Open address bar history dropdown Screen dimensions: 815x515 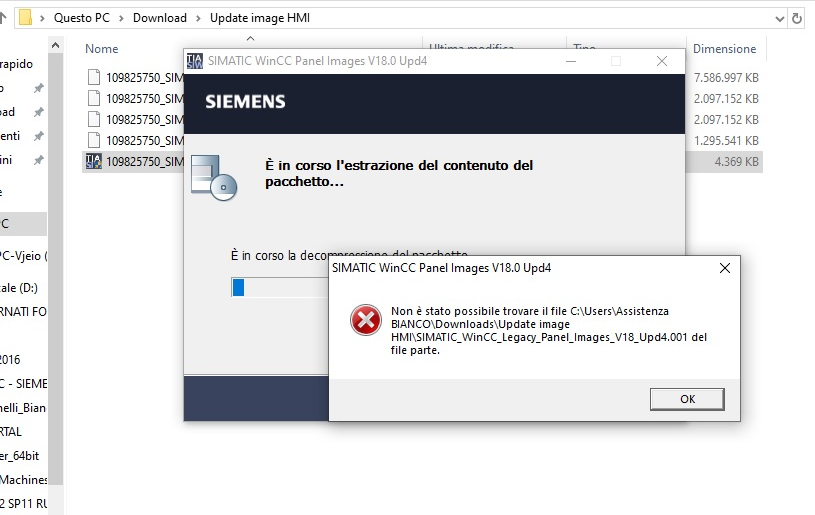coord(779,18)
